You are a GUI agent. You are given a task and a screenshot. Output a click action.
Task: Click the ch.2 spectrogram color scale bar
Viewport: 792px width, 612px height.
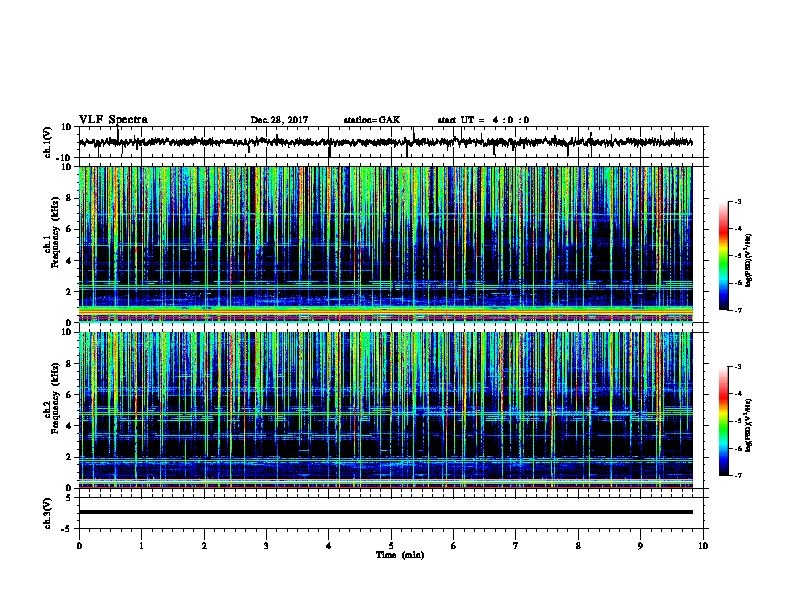(724, 421)
